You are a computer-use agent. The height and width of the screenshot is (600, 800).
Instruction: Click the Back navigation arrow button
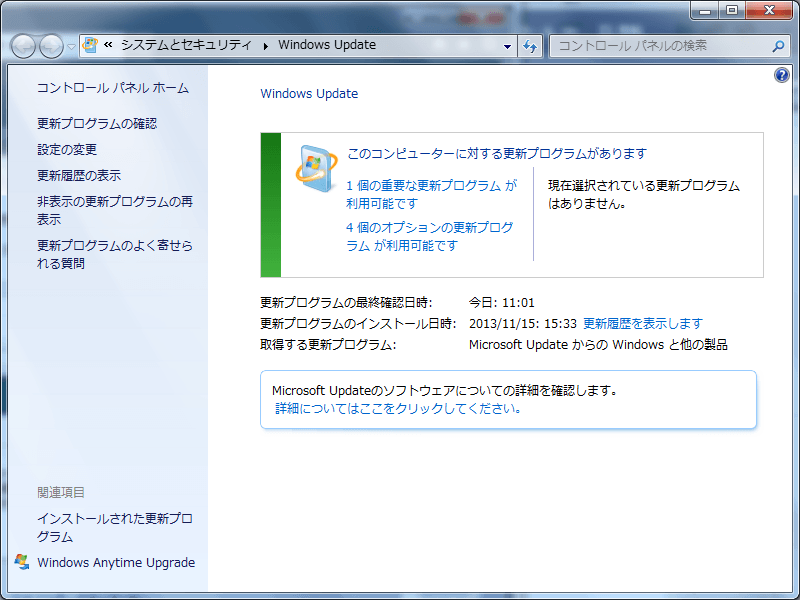point(23,46)
